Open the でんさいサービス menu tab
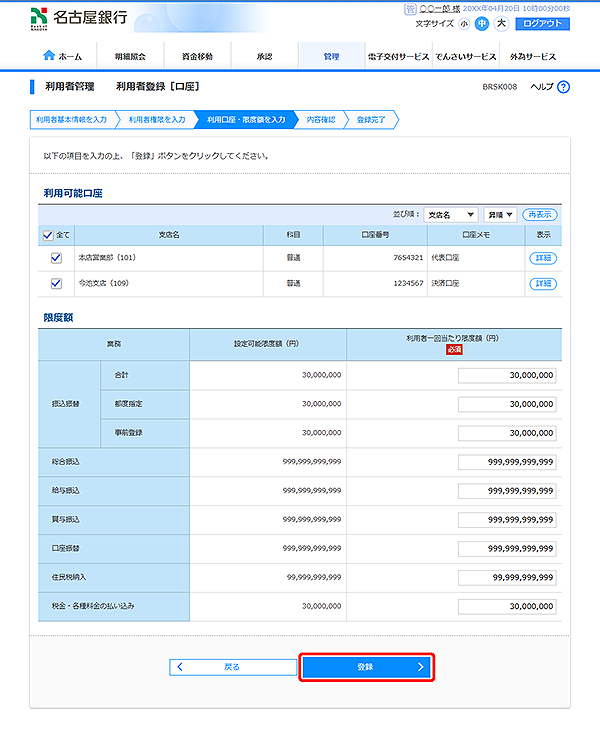 click(x=464, y=57)
